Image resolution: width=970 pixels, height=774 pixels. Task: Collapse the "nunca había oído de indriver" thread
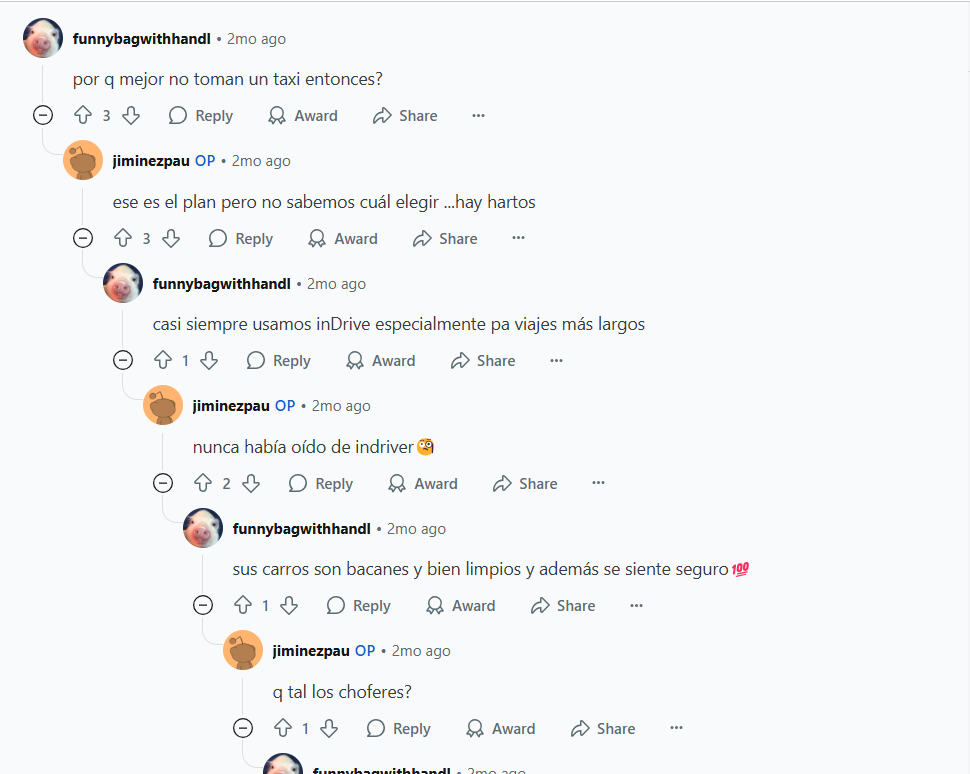[x=163, y=483]
